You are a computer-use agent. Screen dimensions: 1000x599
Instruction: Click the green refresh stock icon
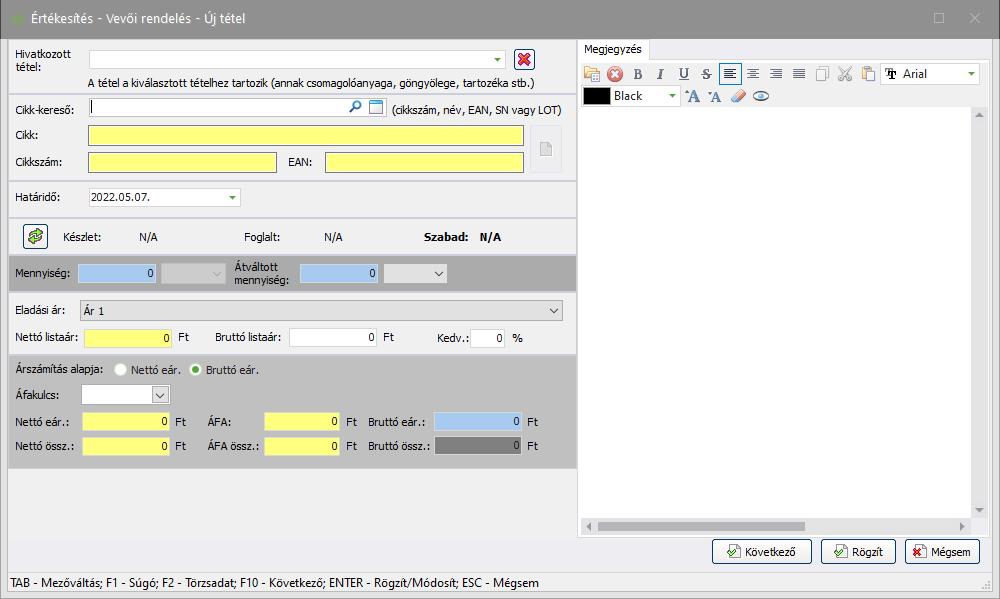tap(35, 237)
